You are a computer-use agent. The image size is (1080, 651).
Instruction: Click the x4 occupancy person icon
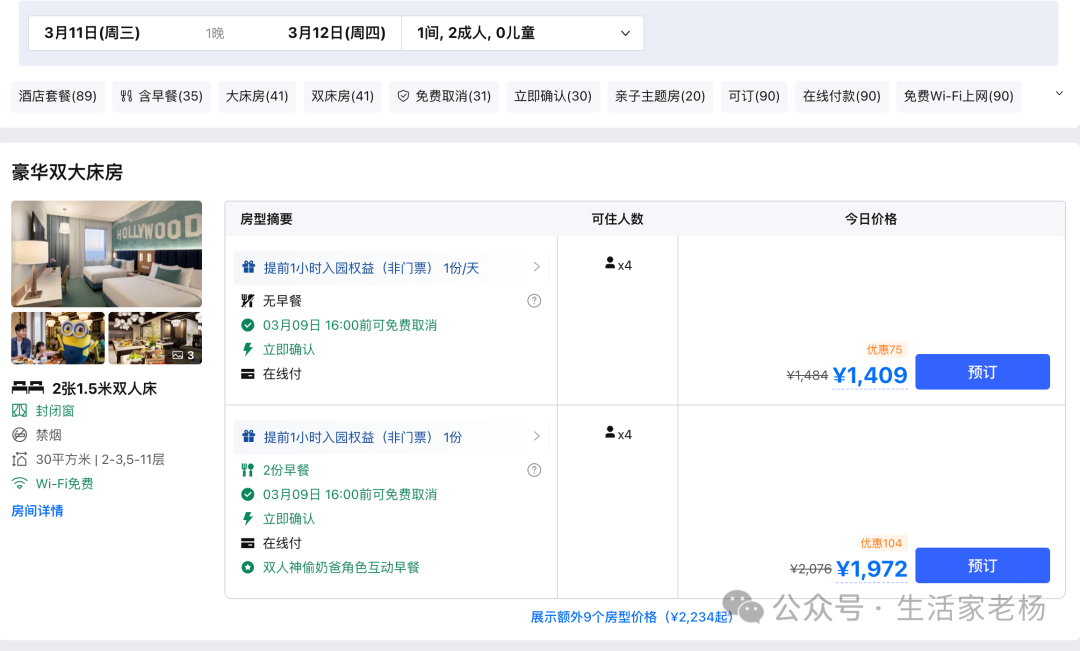[609, 264]
